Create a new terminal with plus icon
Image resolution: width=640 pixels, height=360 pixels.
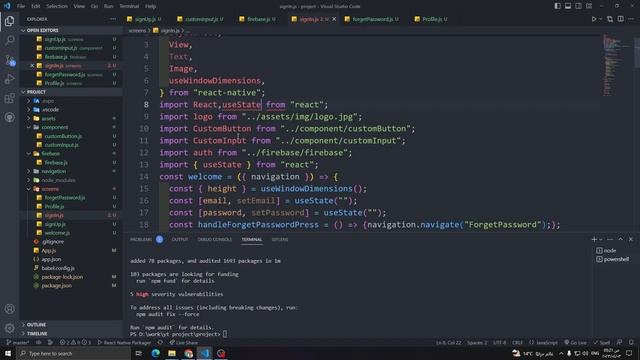(x=594, y=239)
